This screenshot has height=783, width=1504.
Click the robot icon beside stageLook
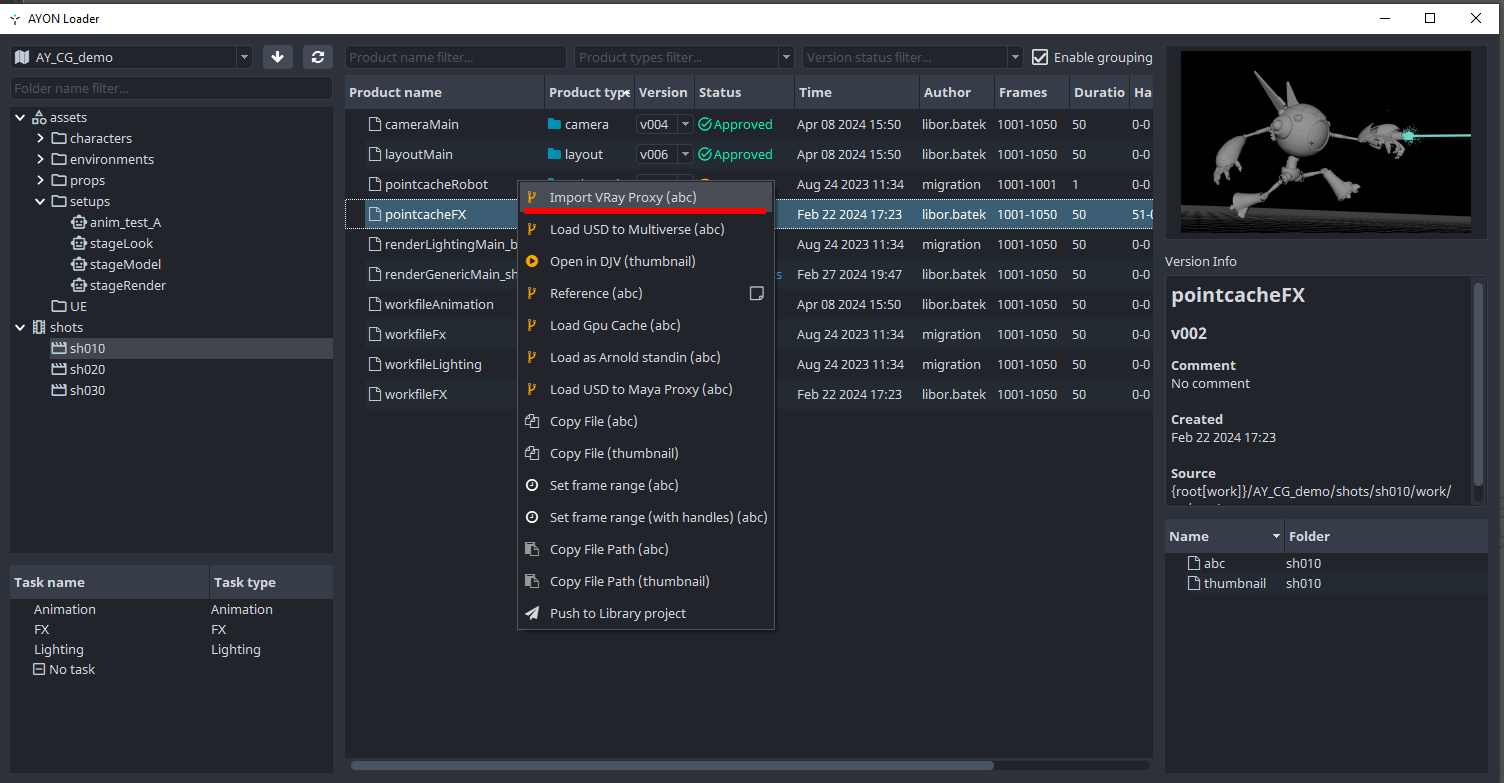79,243
